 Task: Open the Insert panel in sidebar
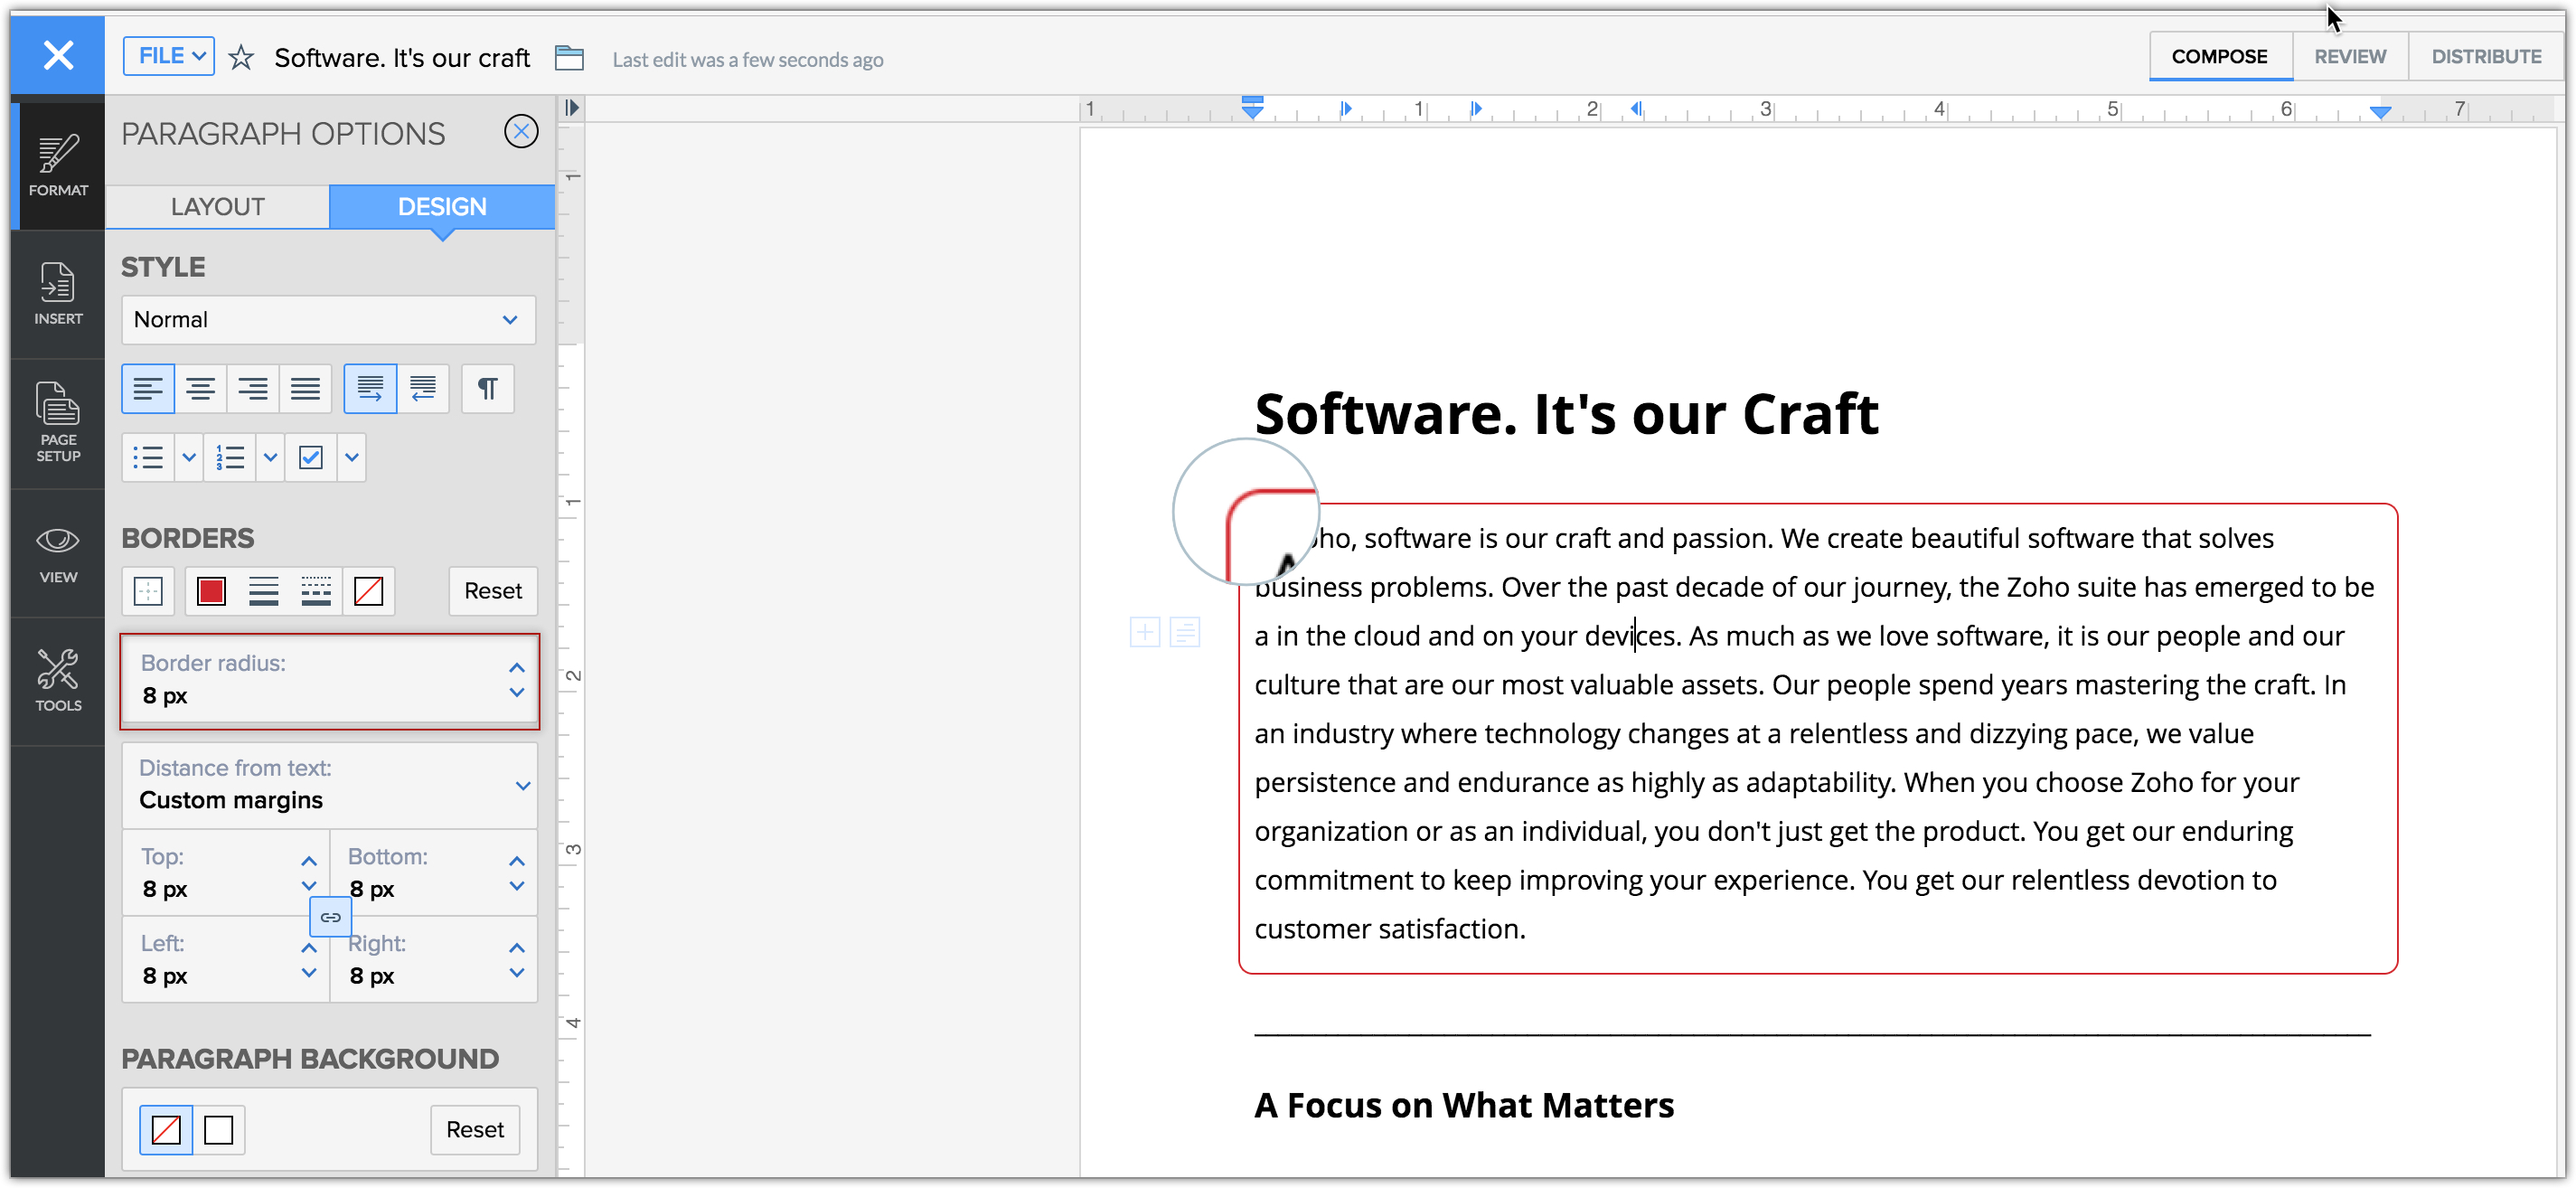pos(57,293)
